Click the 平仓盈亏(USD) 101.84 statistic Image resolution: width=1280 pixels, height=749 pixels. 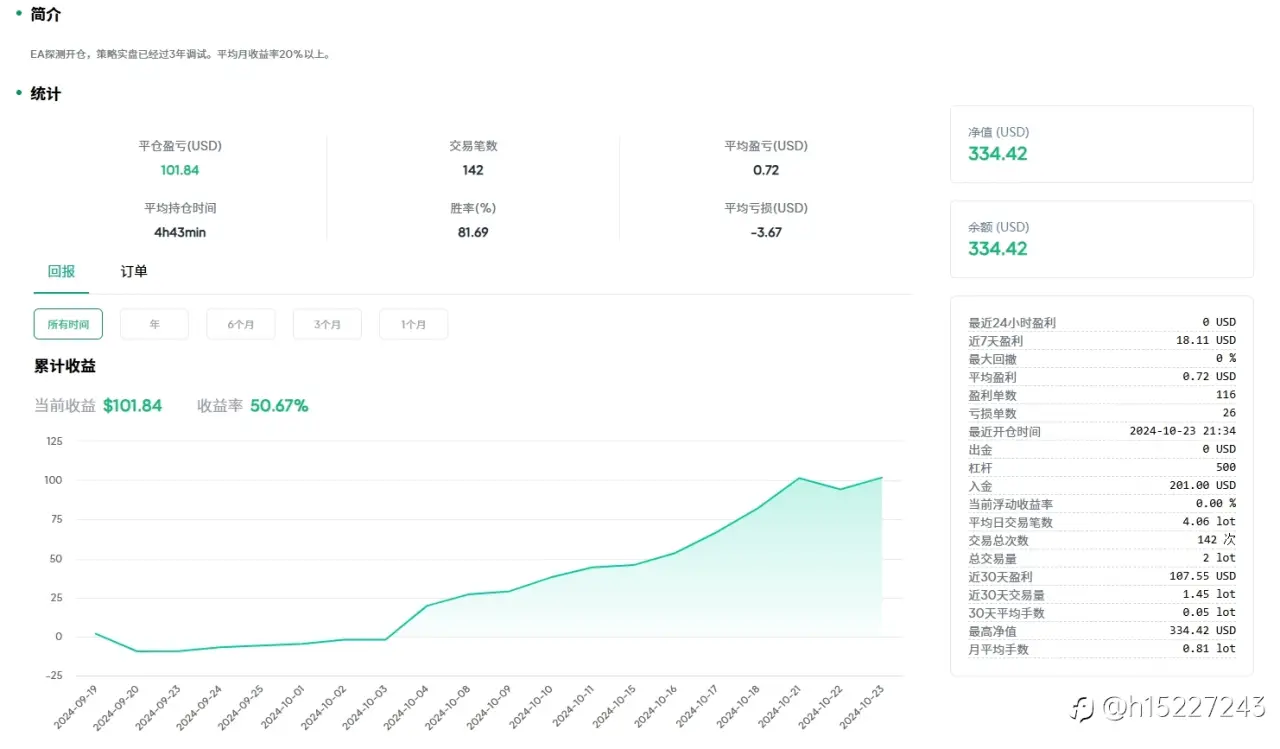[180, 158]
